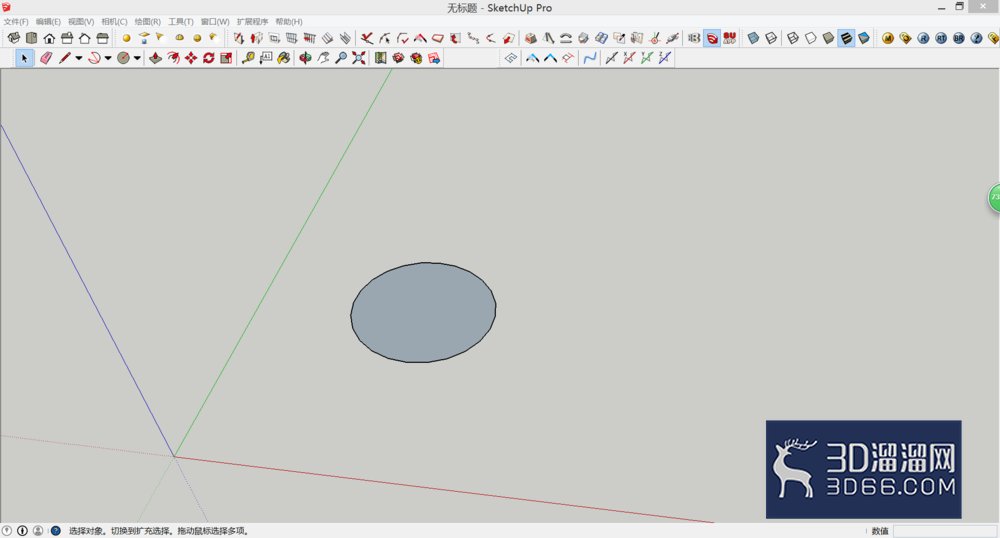1000x538 pixels.
Task: Pick the pink Eraser tool
Action: [x=46, y=58]
